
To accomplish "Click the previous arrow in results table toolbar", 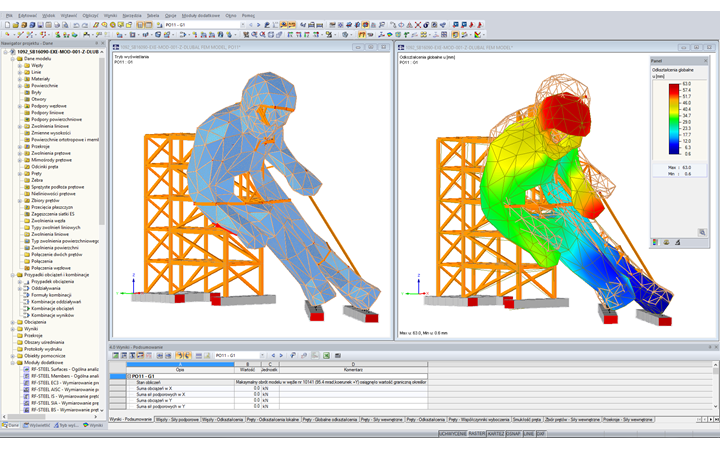I will (273, 355).
